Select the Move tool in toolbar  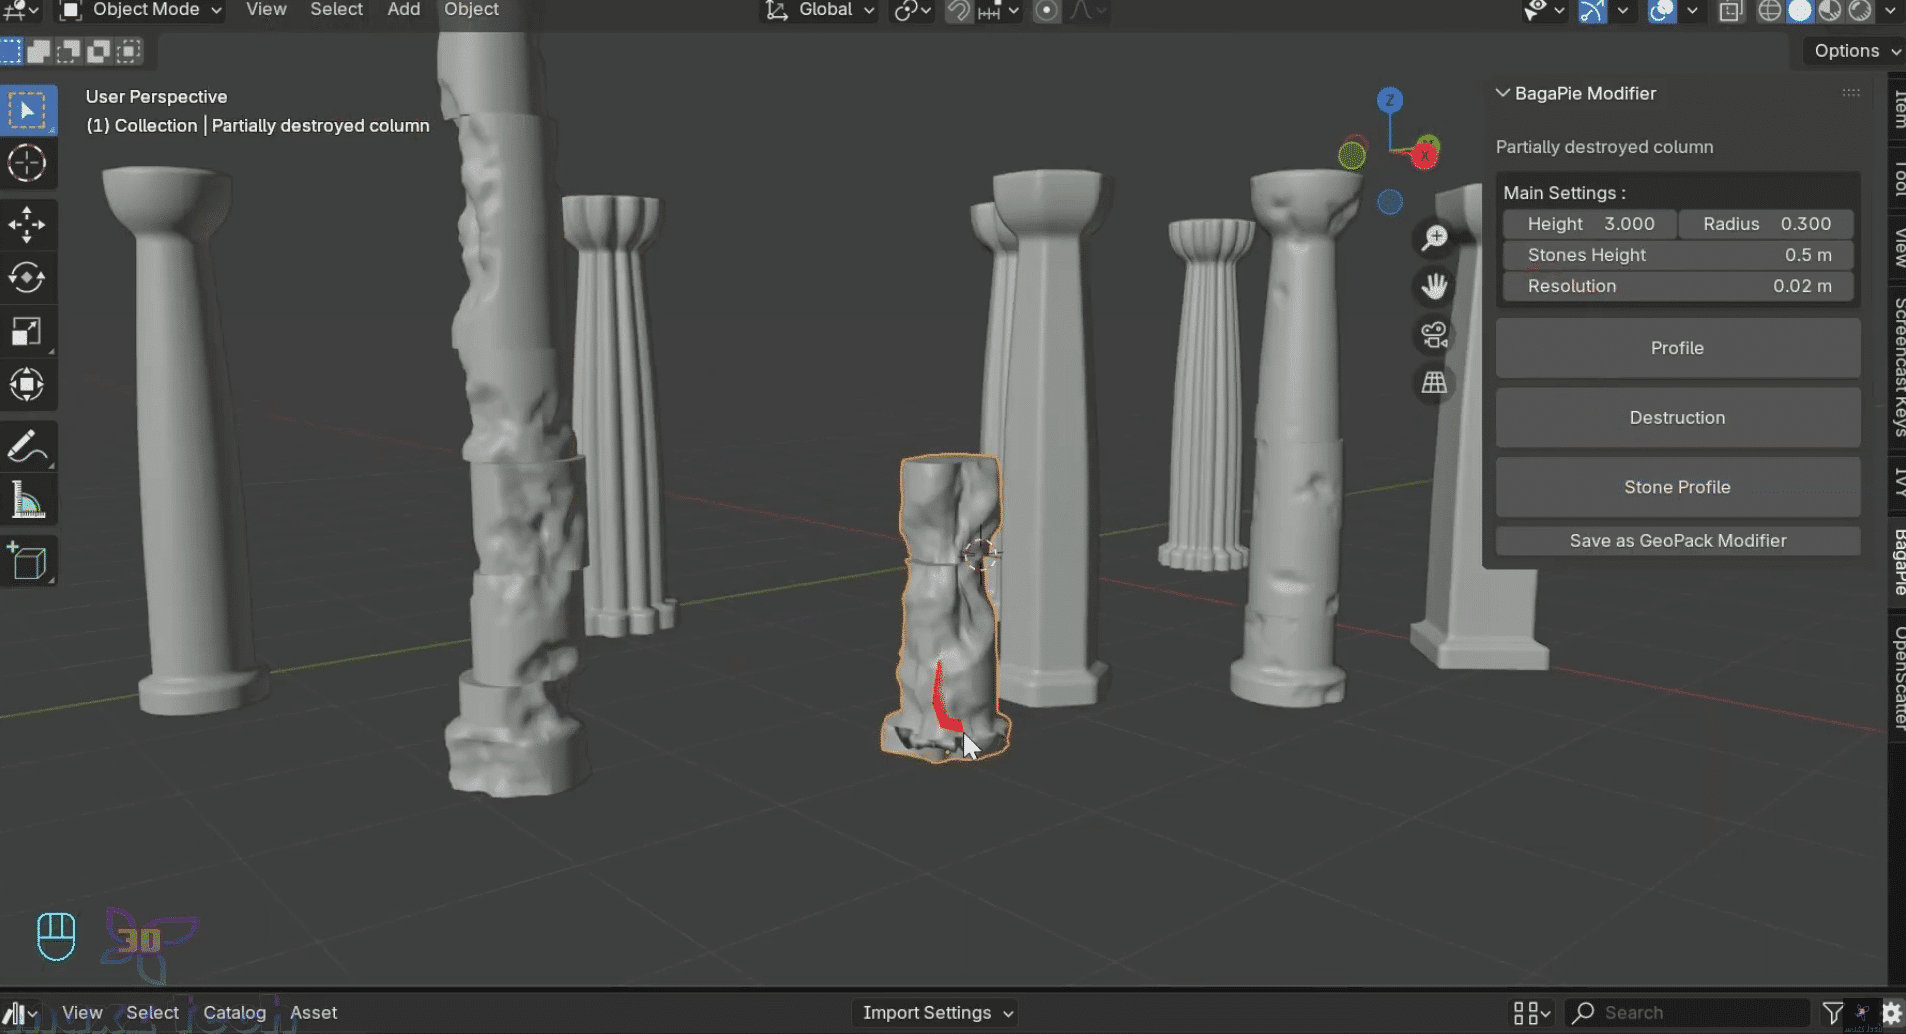[27, 224]
